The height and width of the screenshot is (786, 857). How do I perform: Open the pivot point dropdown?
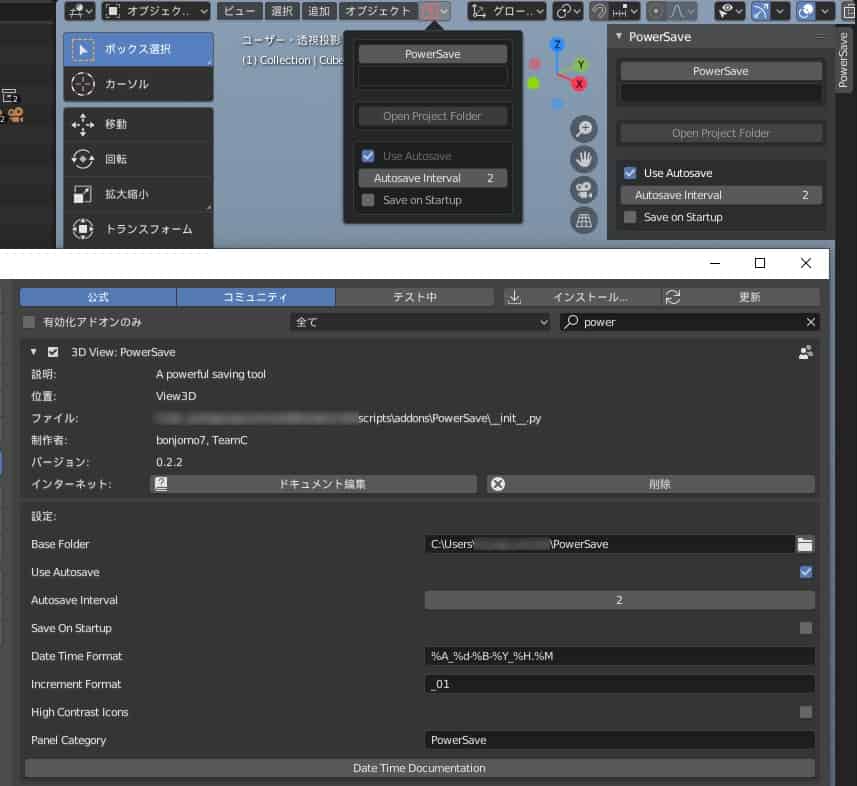pyautogui.click(x=568, y=11)
